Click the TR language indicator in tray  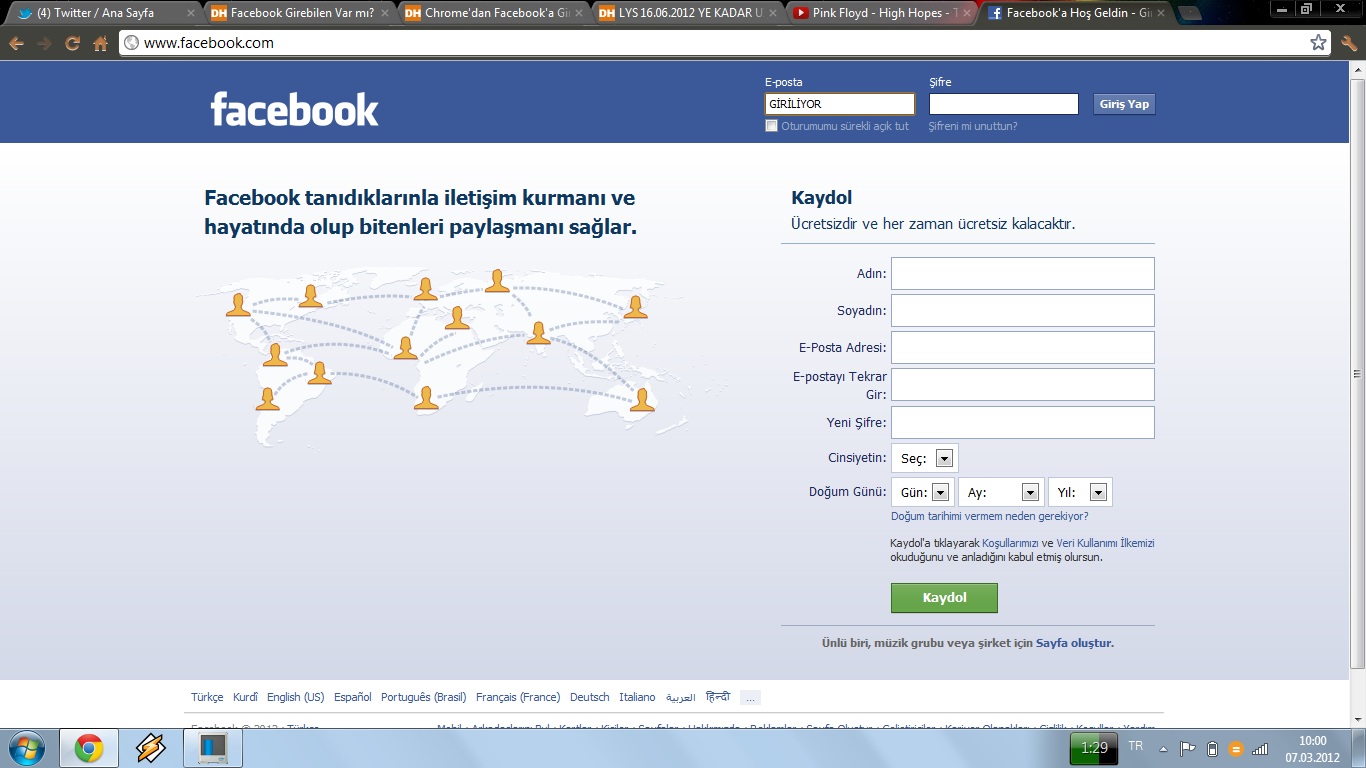tap(1135, 746)
